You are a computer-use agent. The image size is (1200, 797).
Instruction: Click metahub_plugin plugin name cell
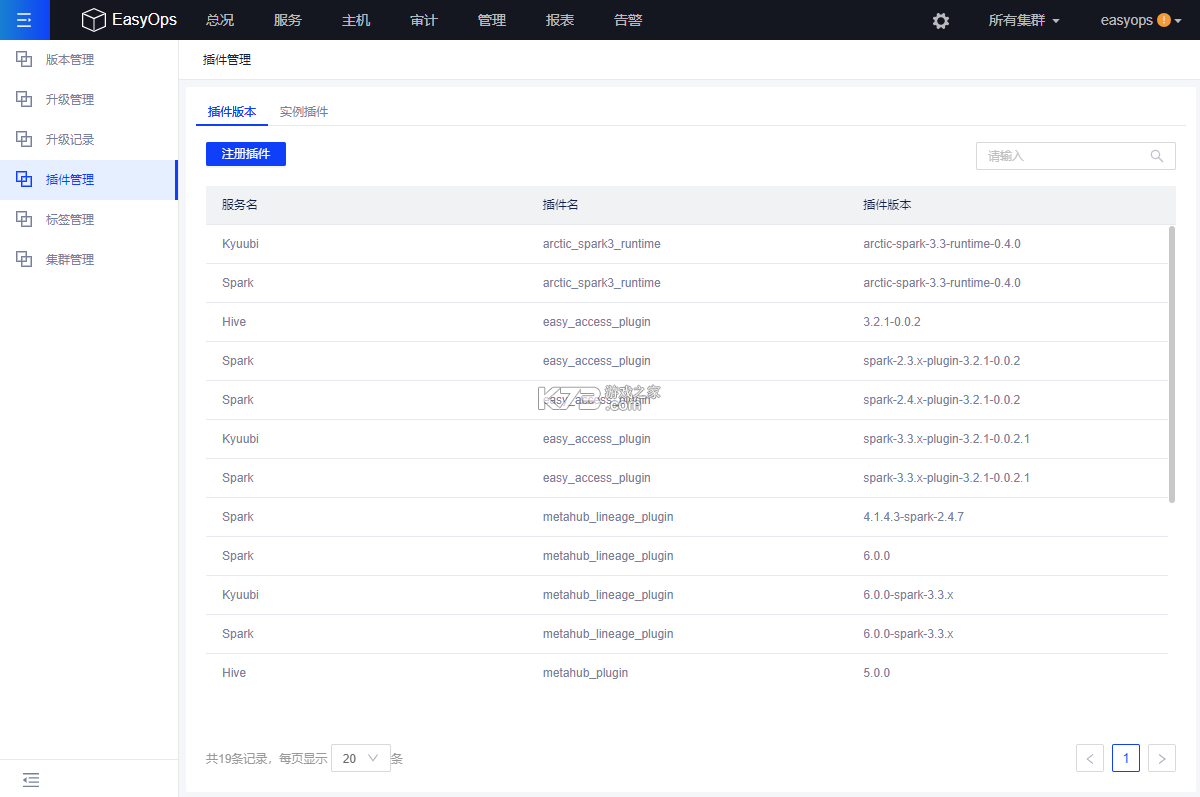tap(586, 673)
